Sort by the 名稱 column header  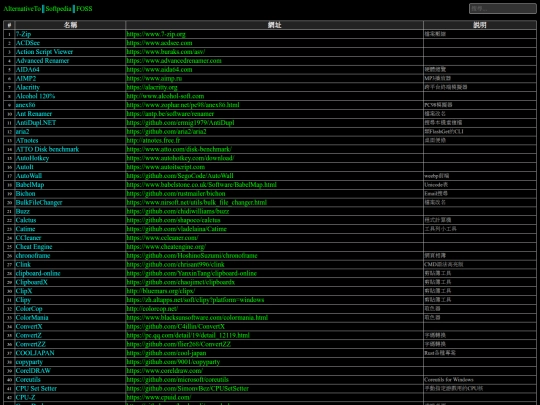(x=70, y=25)
